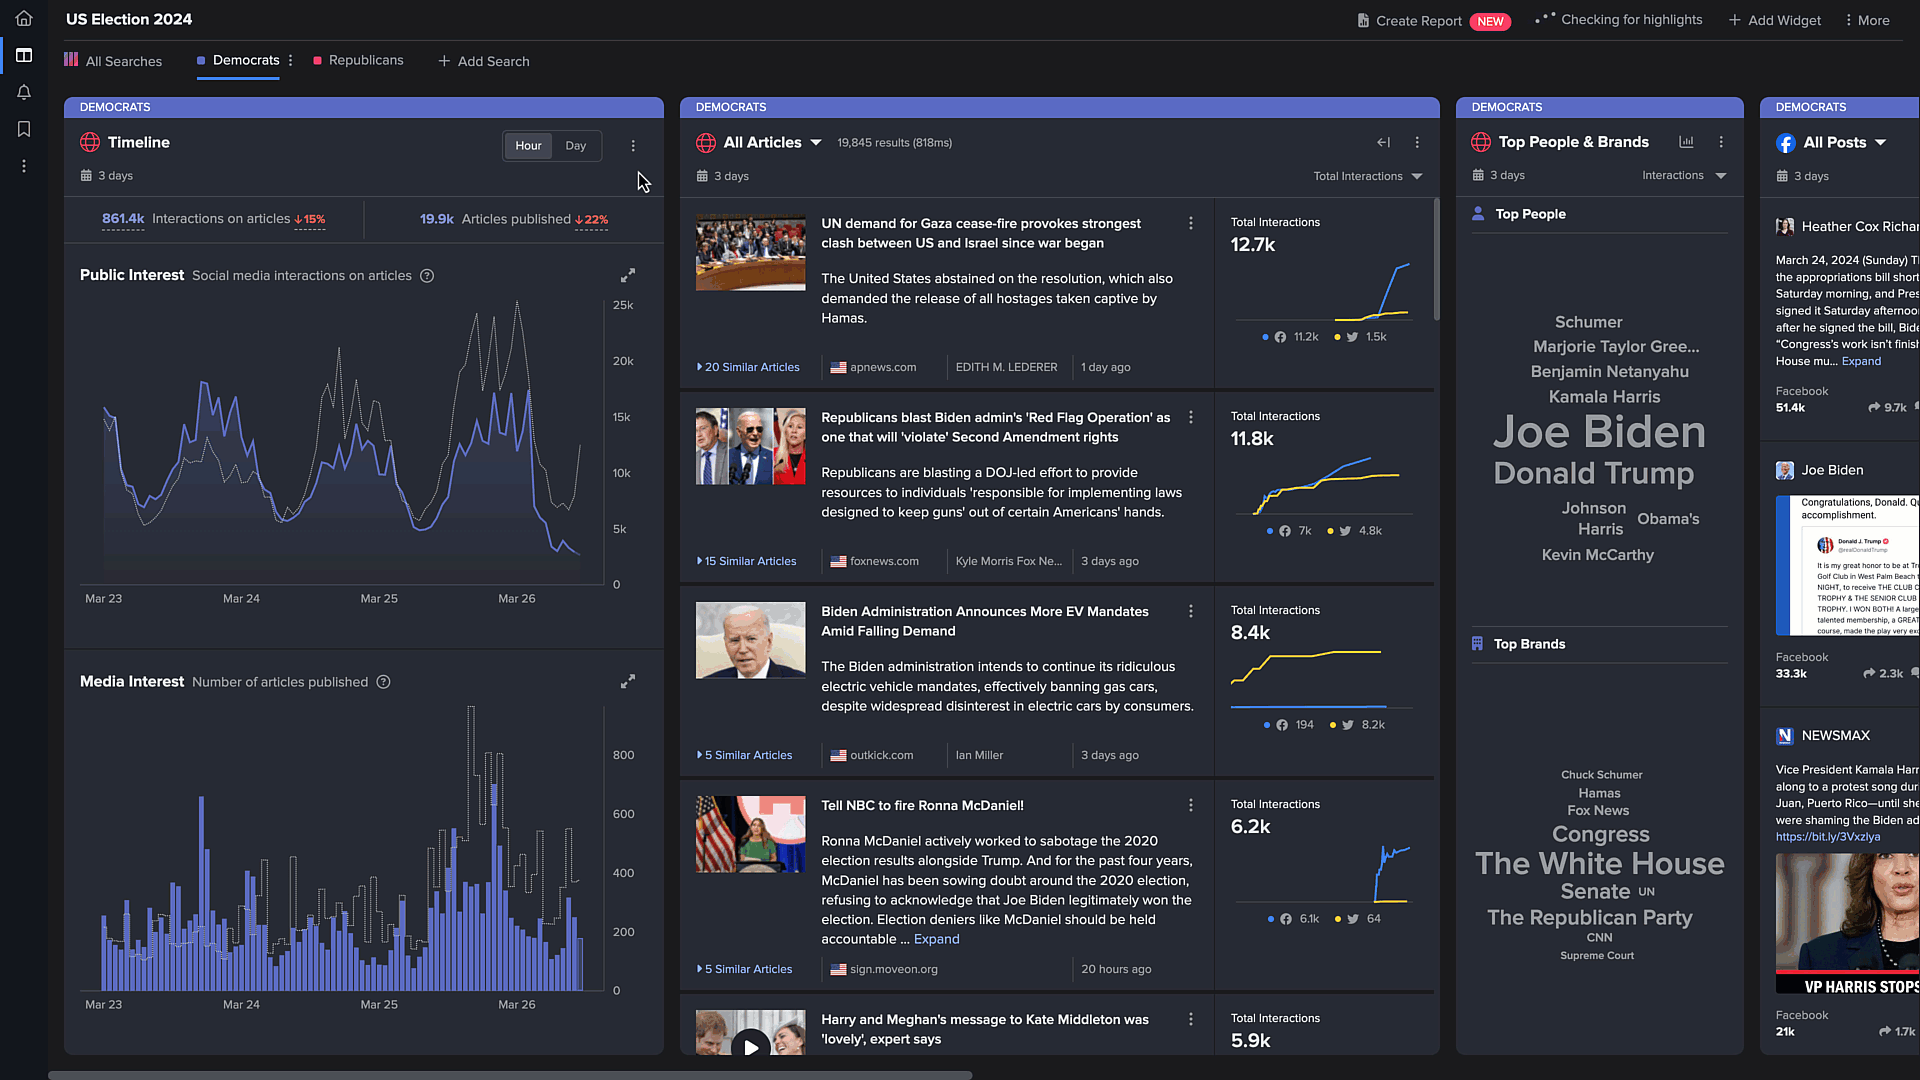Expand the All Articles filter dropdown
Image resolution: width=1920 pixels, height=1080 pixels.
[x=817, y=142]
